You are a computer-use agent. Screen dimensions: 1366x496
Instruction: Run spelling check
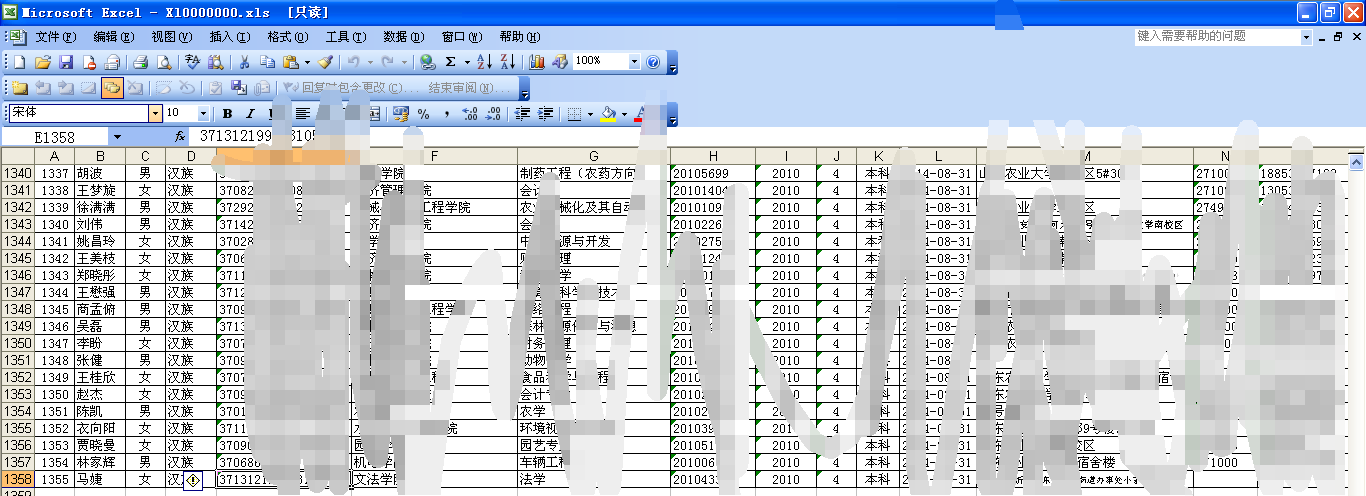pos(193,62)
